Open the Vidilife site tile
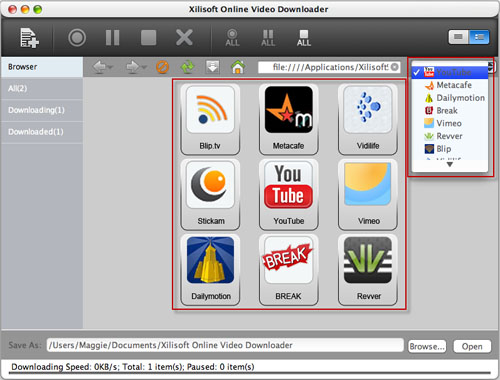Viewport: 500px width, 380px height. [368, 119]
